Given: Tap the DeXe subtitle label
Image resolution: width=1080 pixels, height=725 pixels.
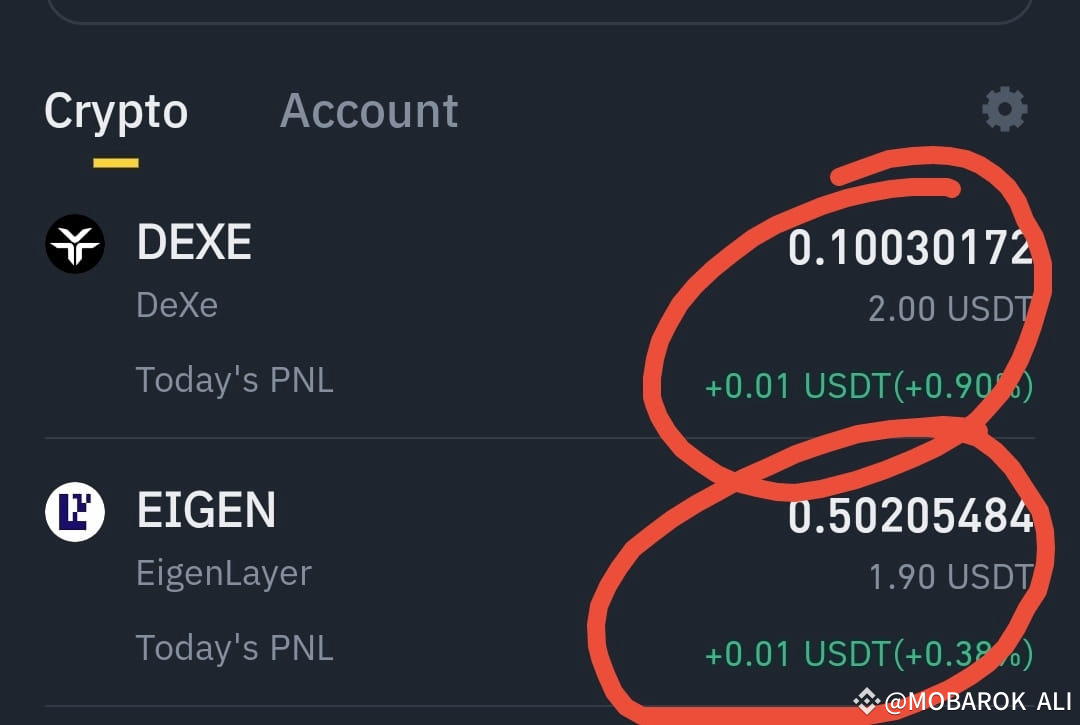Looking at the screenshot, I should coord(177,305).
